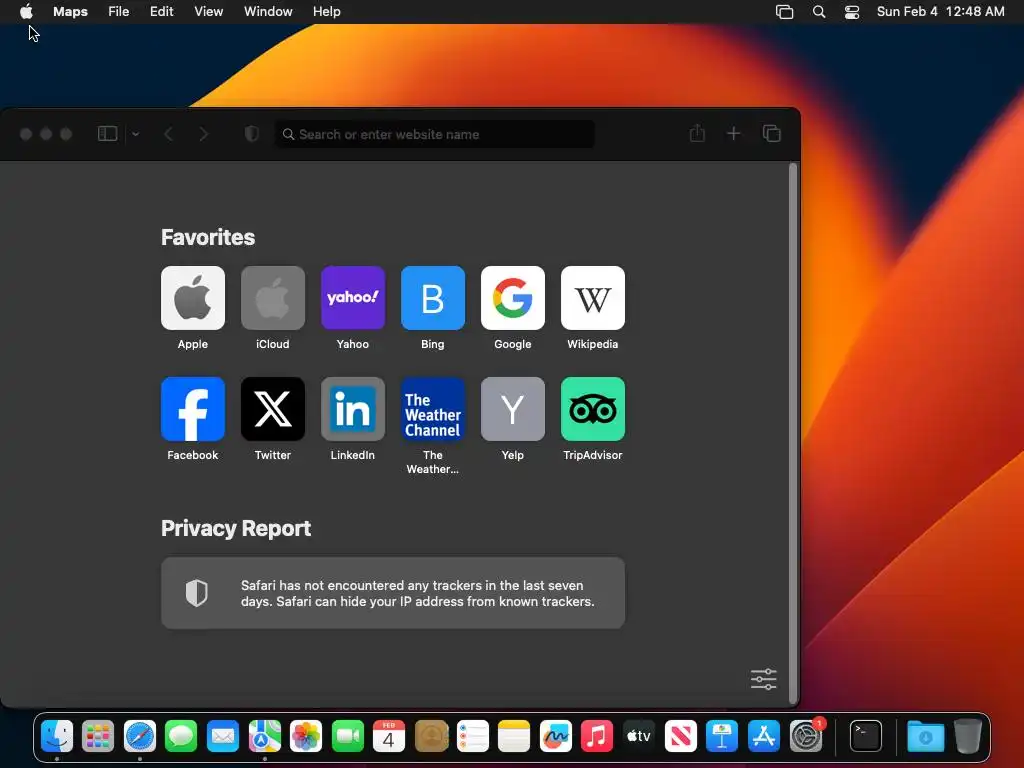Open the Wikipedia favorite

[593, 298]
